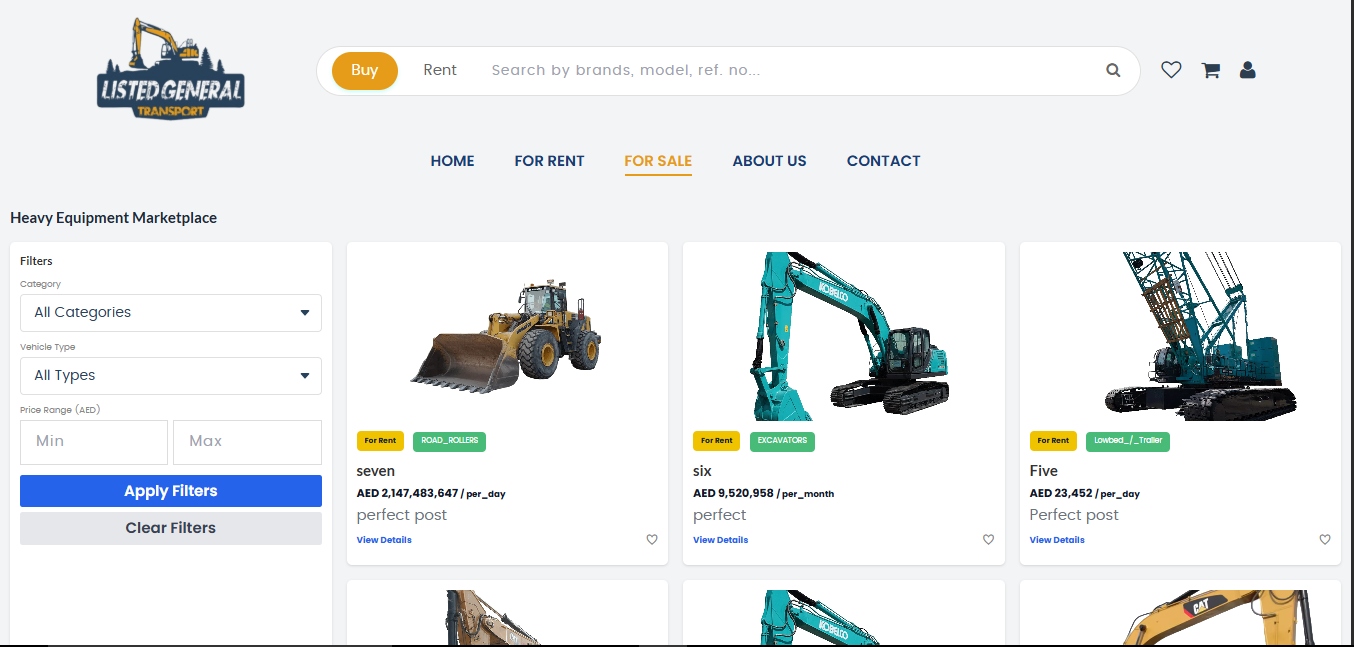Image resolution: width=1354 pixels, height=647 pixels.
Task: Click the CAT excavator image in second row
Action: coord(1216,617)
